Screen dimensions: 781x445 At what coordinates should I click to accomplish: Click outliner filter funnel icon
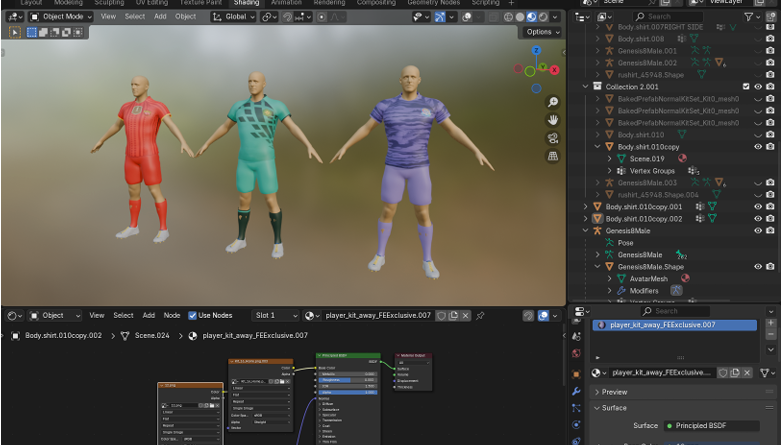click(749, 17)
